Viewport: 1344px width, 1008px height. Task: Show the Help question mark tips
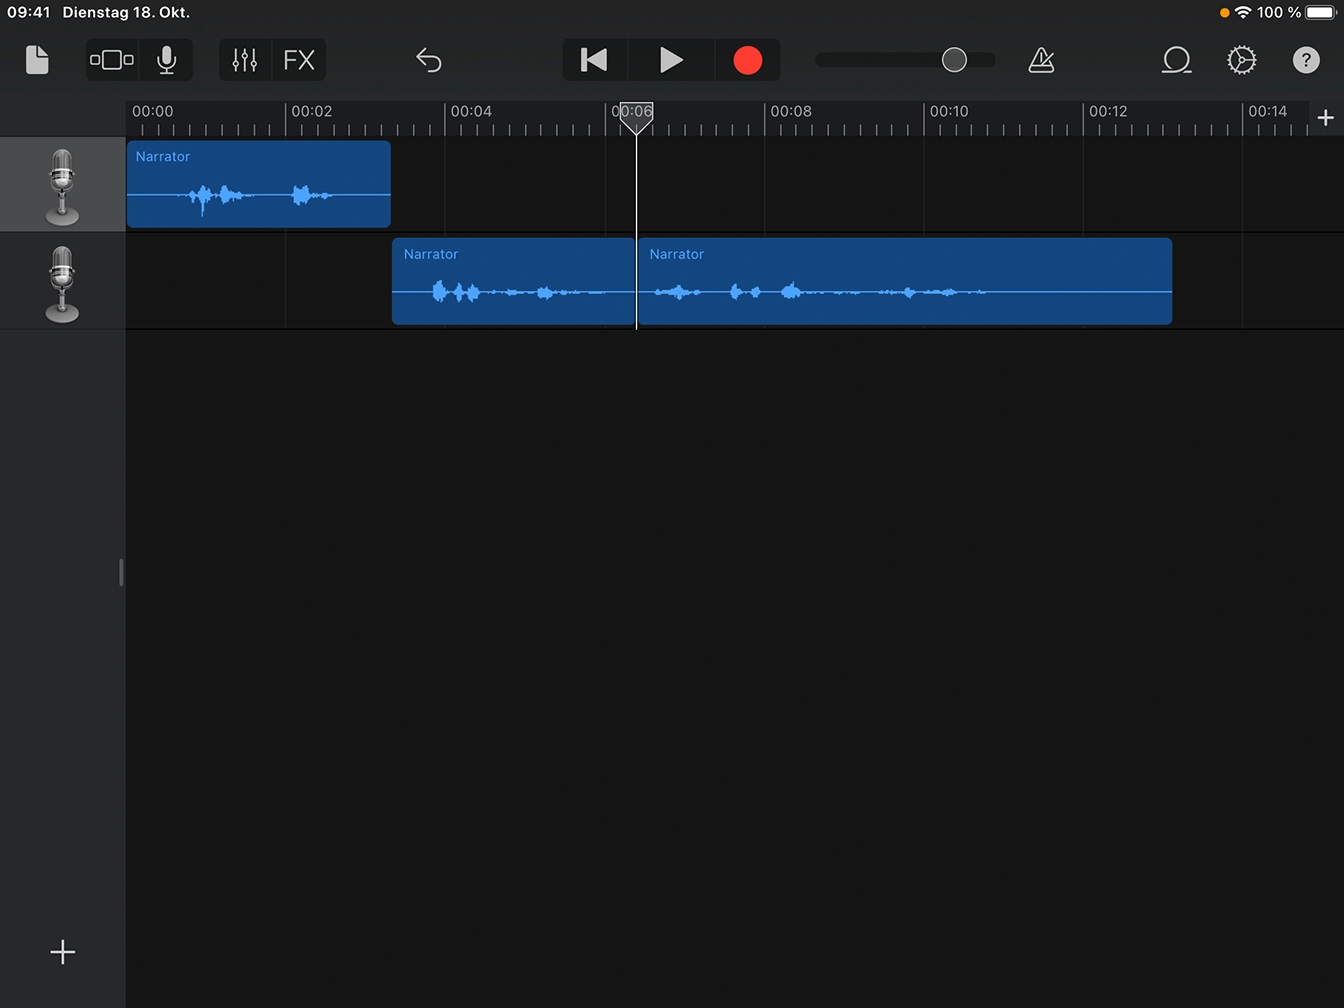(1306, 60)
